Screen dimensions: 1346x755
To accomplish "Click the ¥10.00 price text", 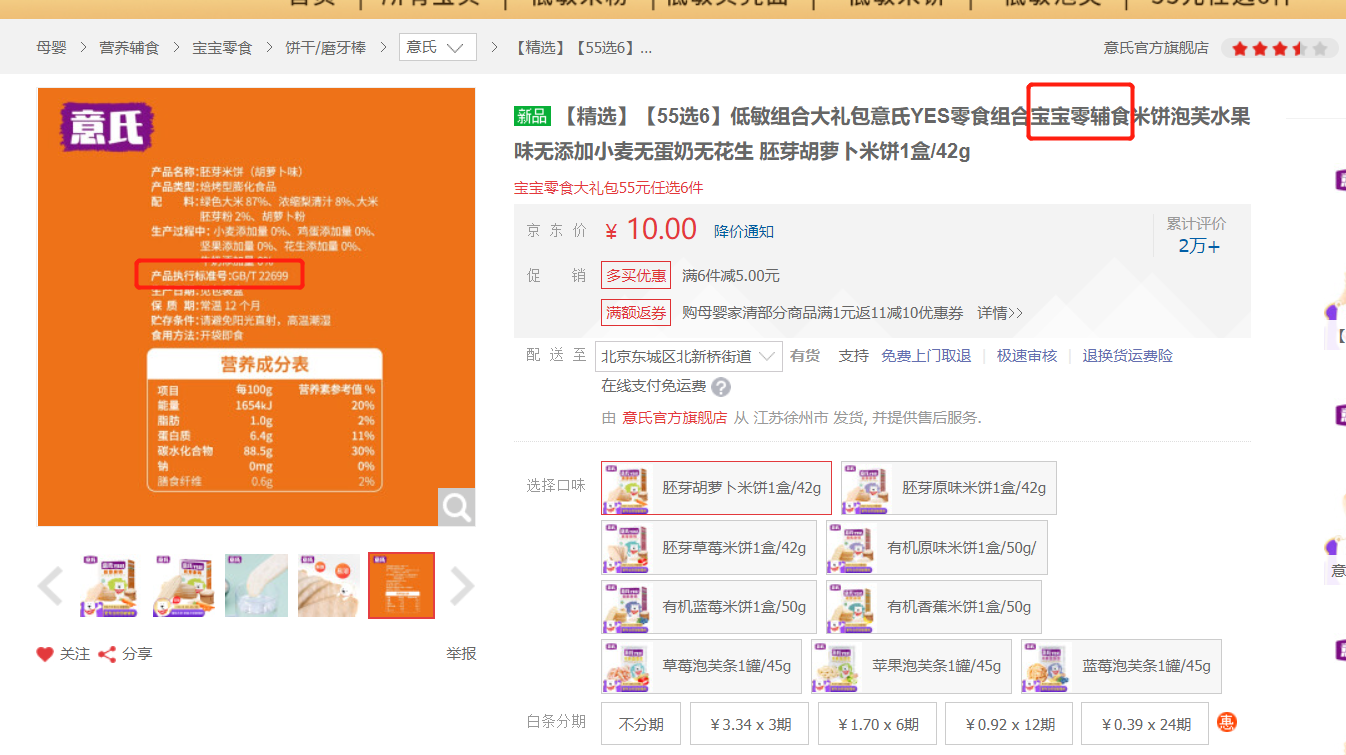I will click(x=651, y=230).
